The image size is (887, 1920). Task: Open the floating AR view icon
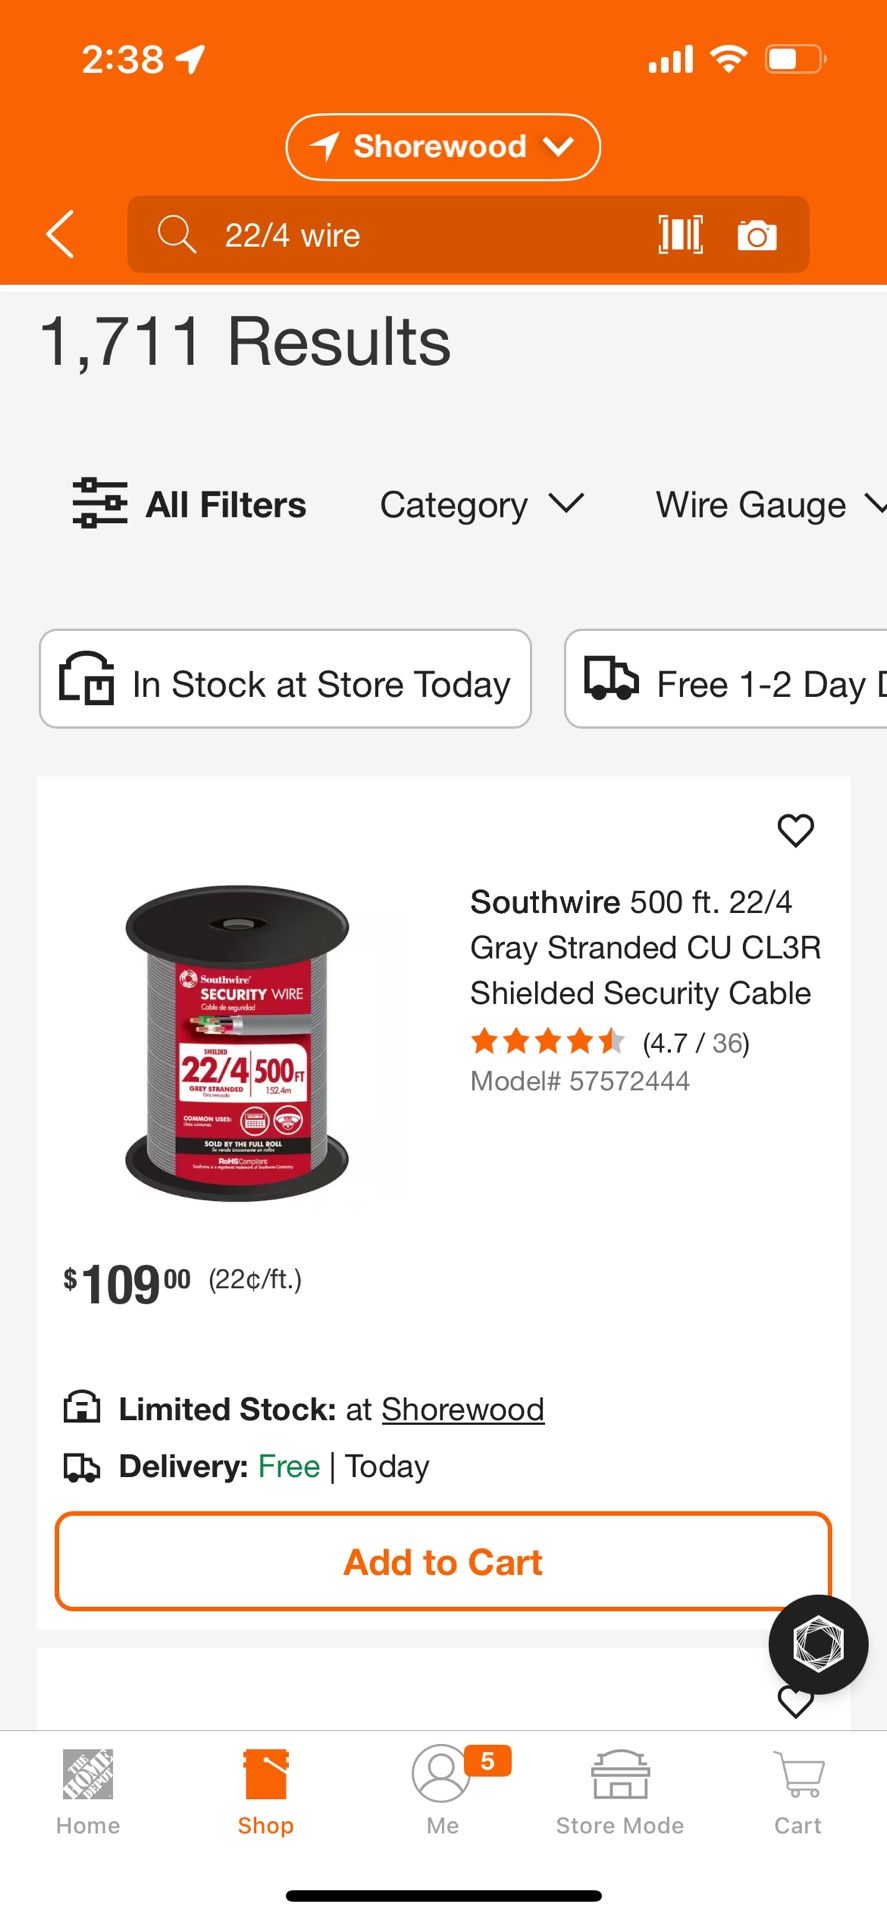pos(818,1644)
